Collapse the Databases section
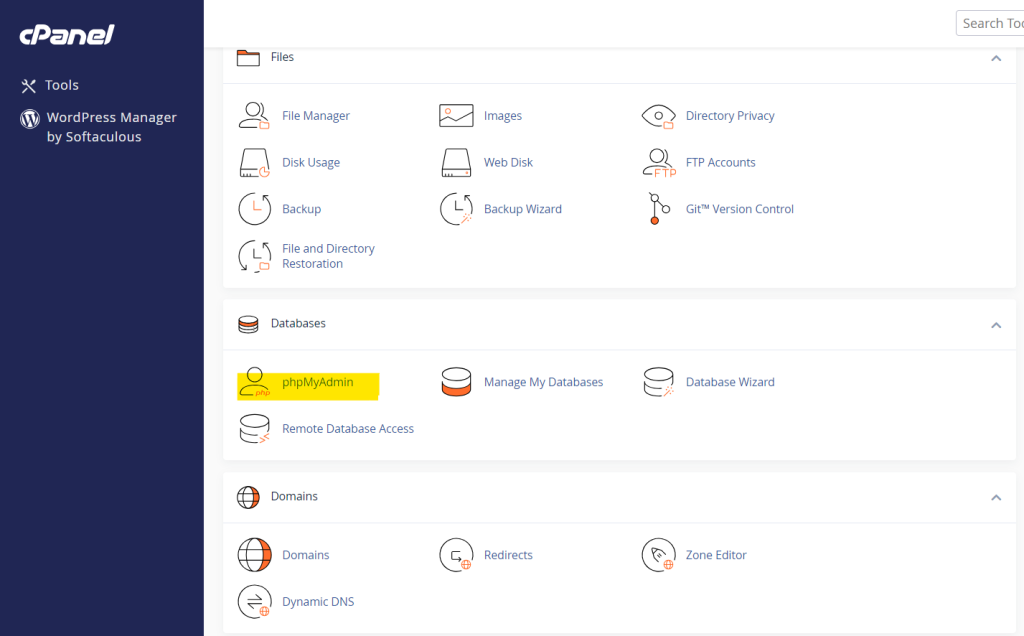 click(996, 325)
